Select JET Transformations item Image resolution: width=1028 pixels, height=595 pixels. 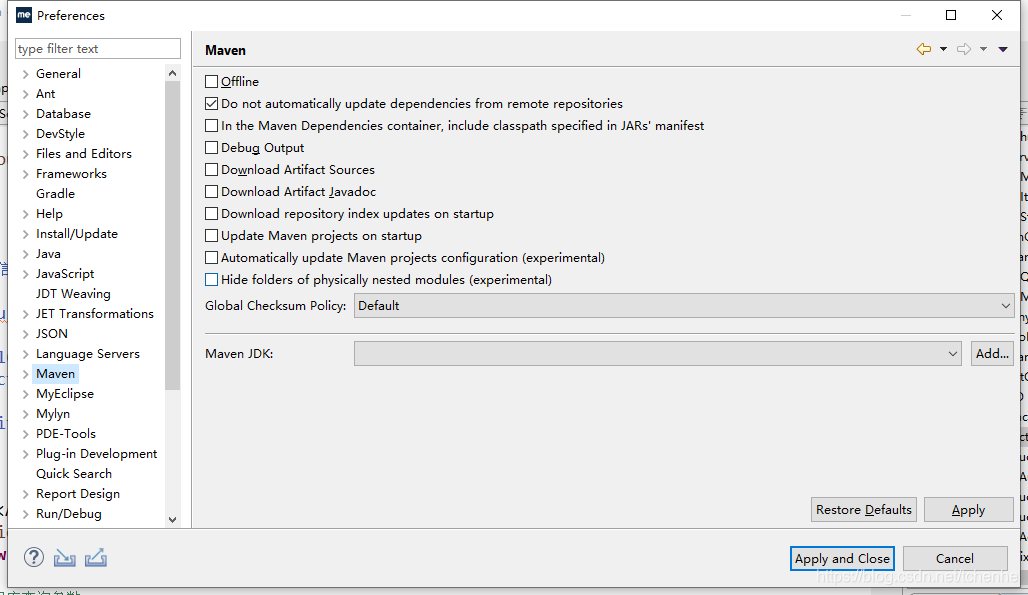coord(95,313)
